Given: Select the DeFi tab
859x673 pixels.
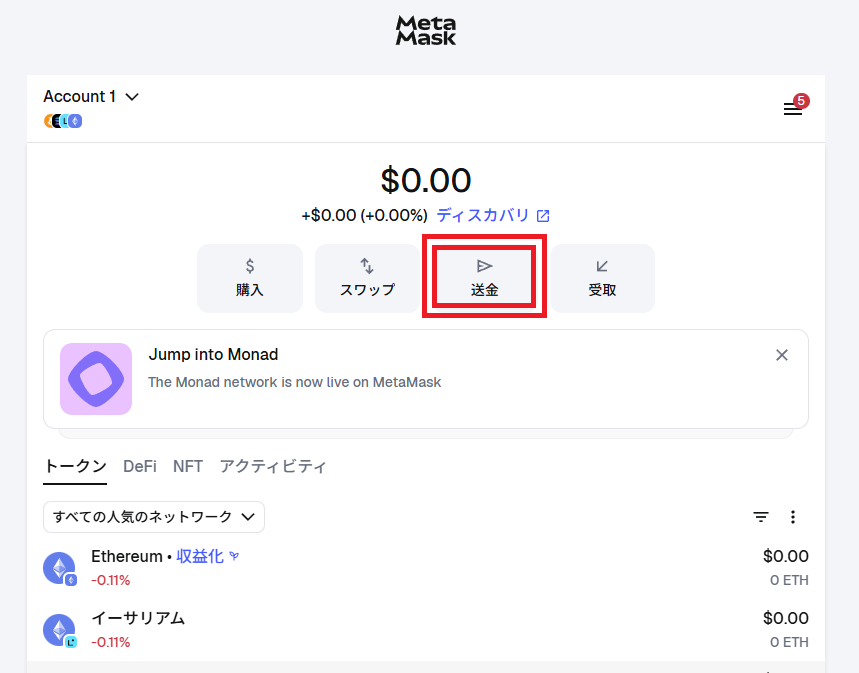Looking at the screenshot, I should [140, 466].
